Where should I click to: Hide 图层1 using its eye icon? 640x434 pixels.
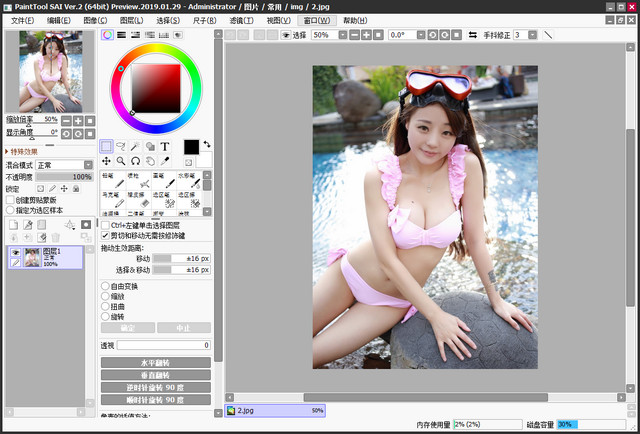click(x=15, y=254)
